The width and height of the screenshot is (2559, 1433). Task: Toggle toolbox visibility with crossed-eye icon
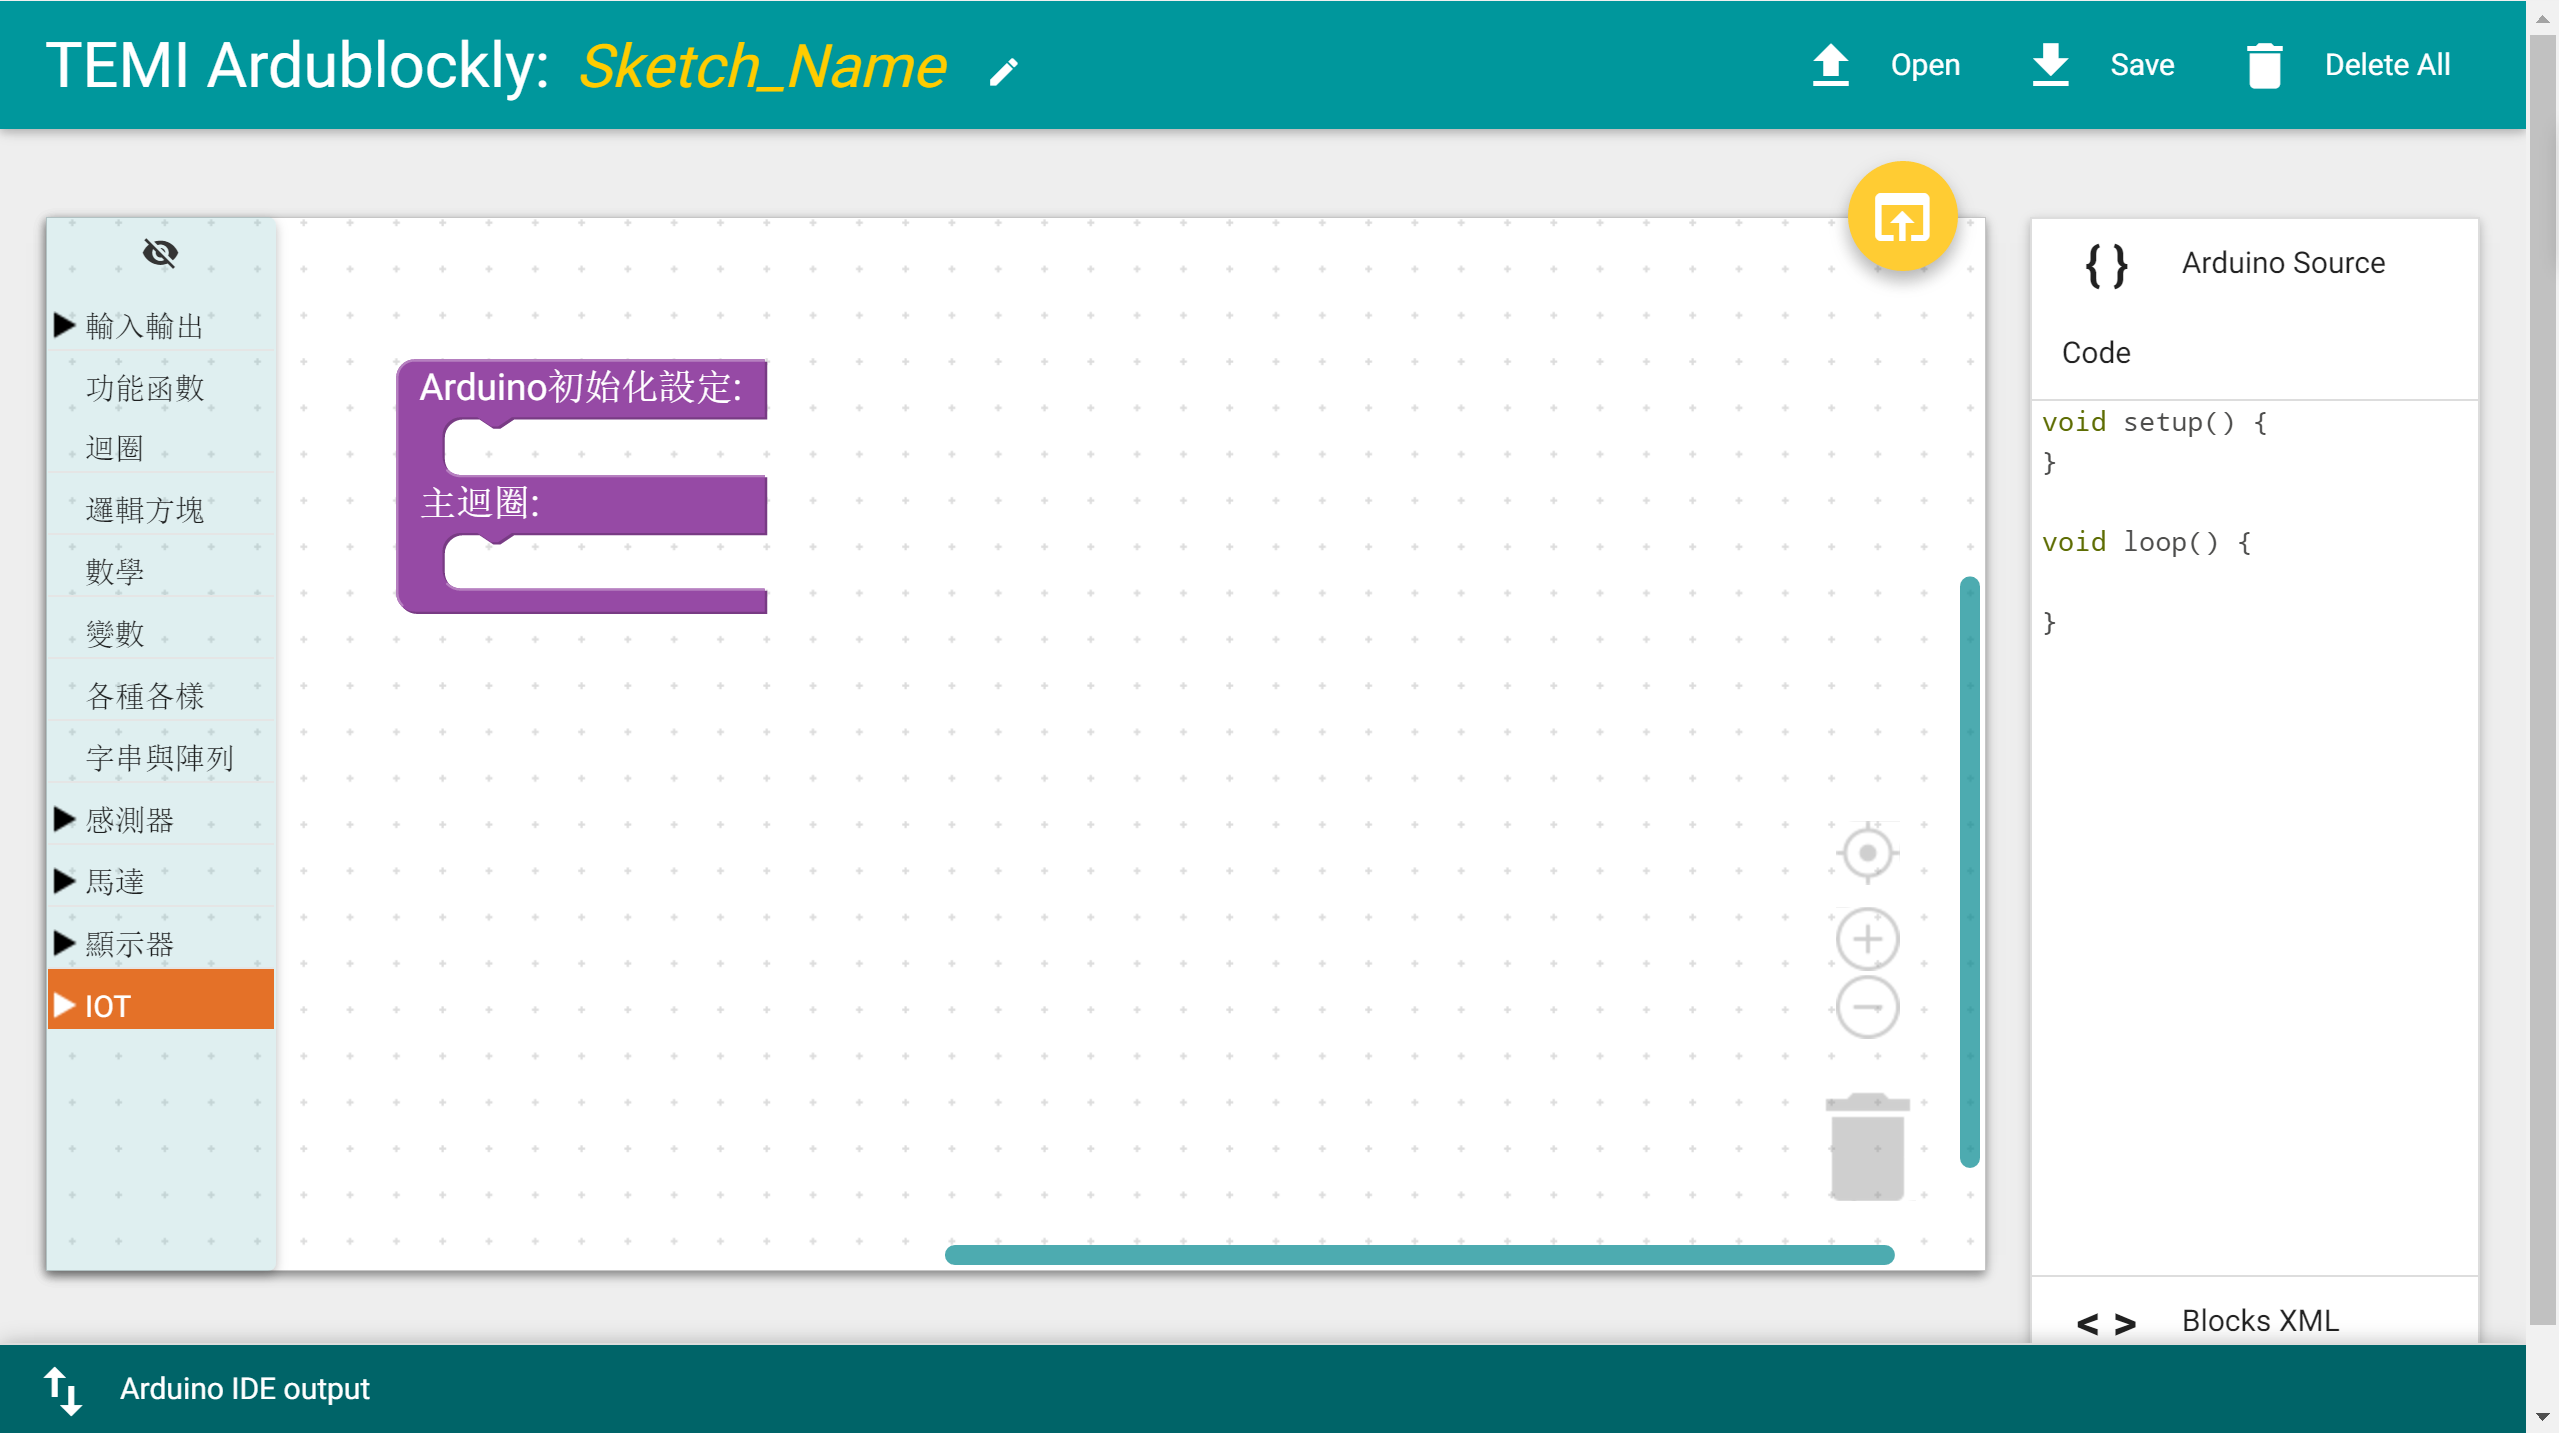click(x=160, y=253)
